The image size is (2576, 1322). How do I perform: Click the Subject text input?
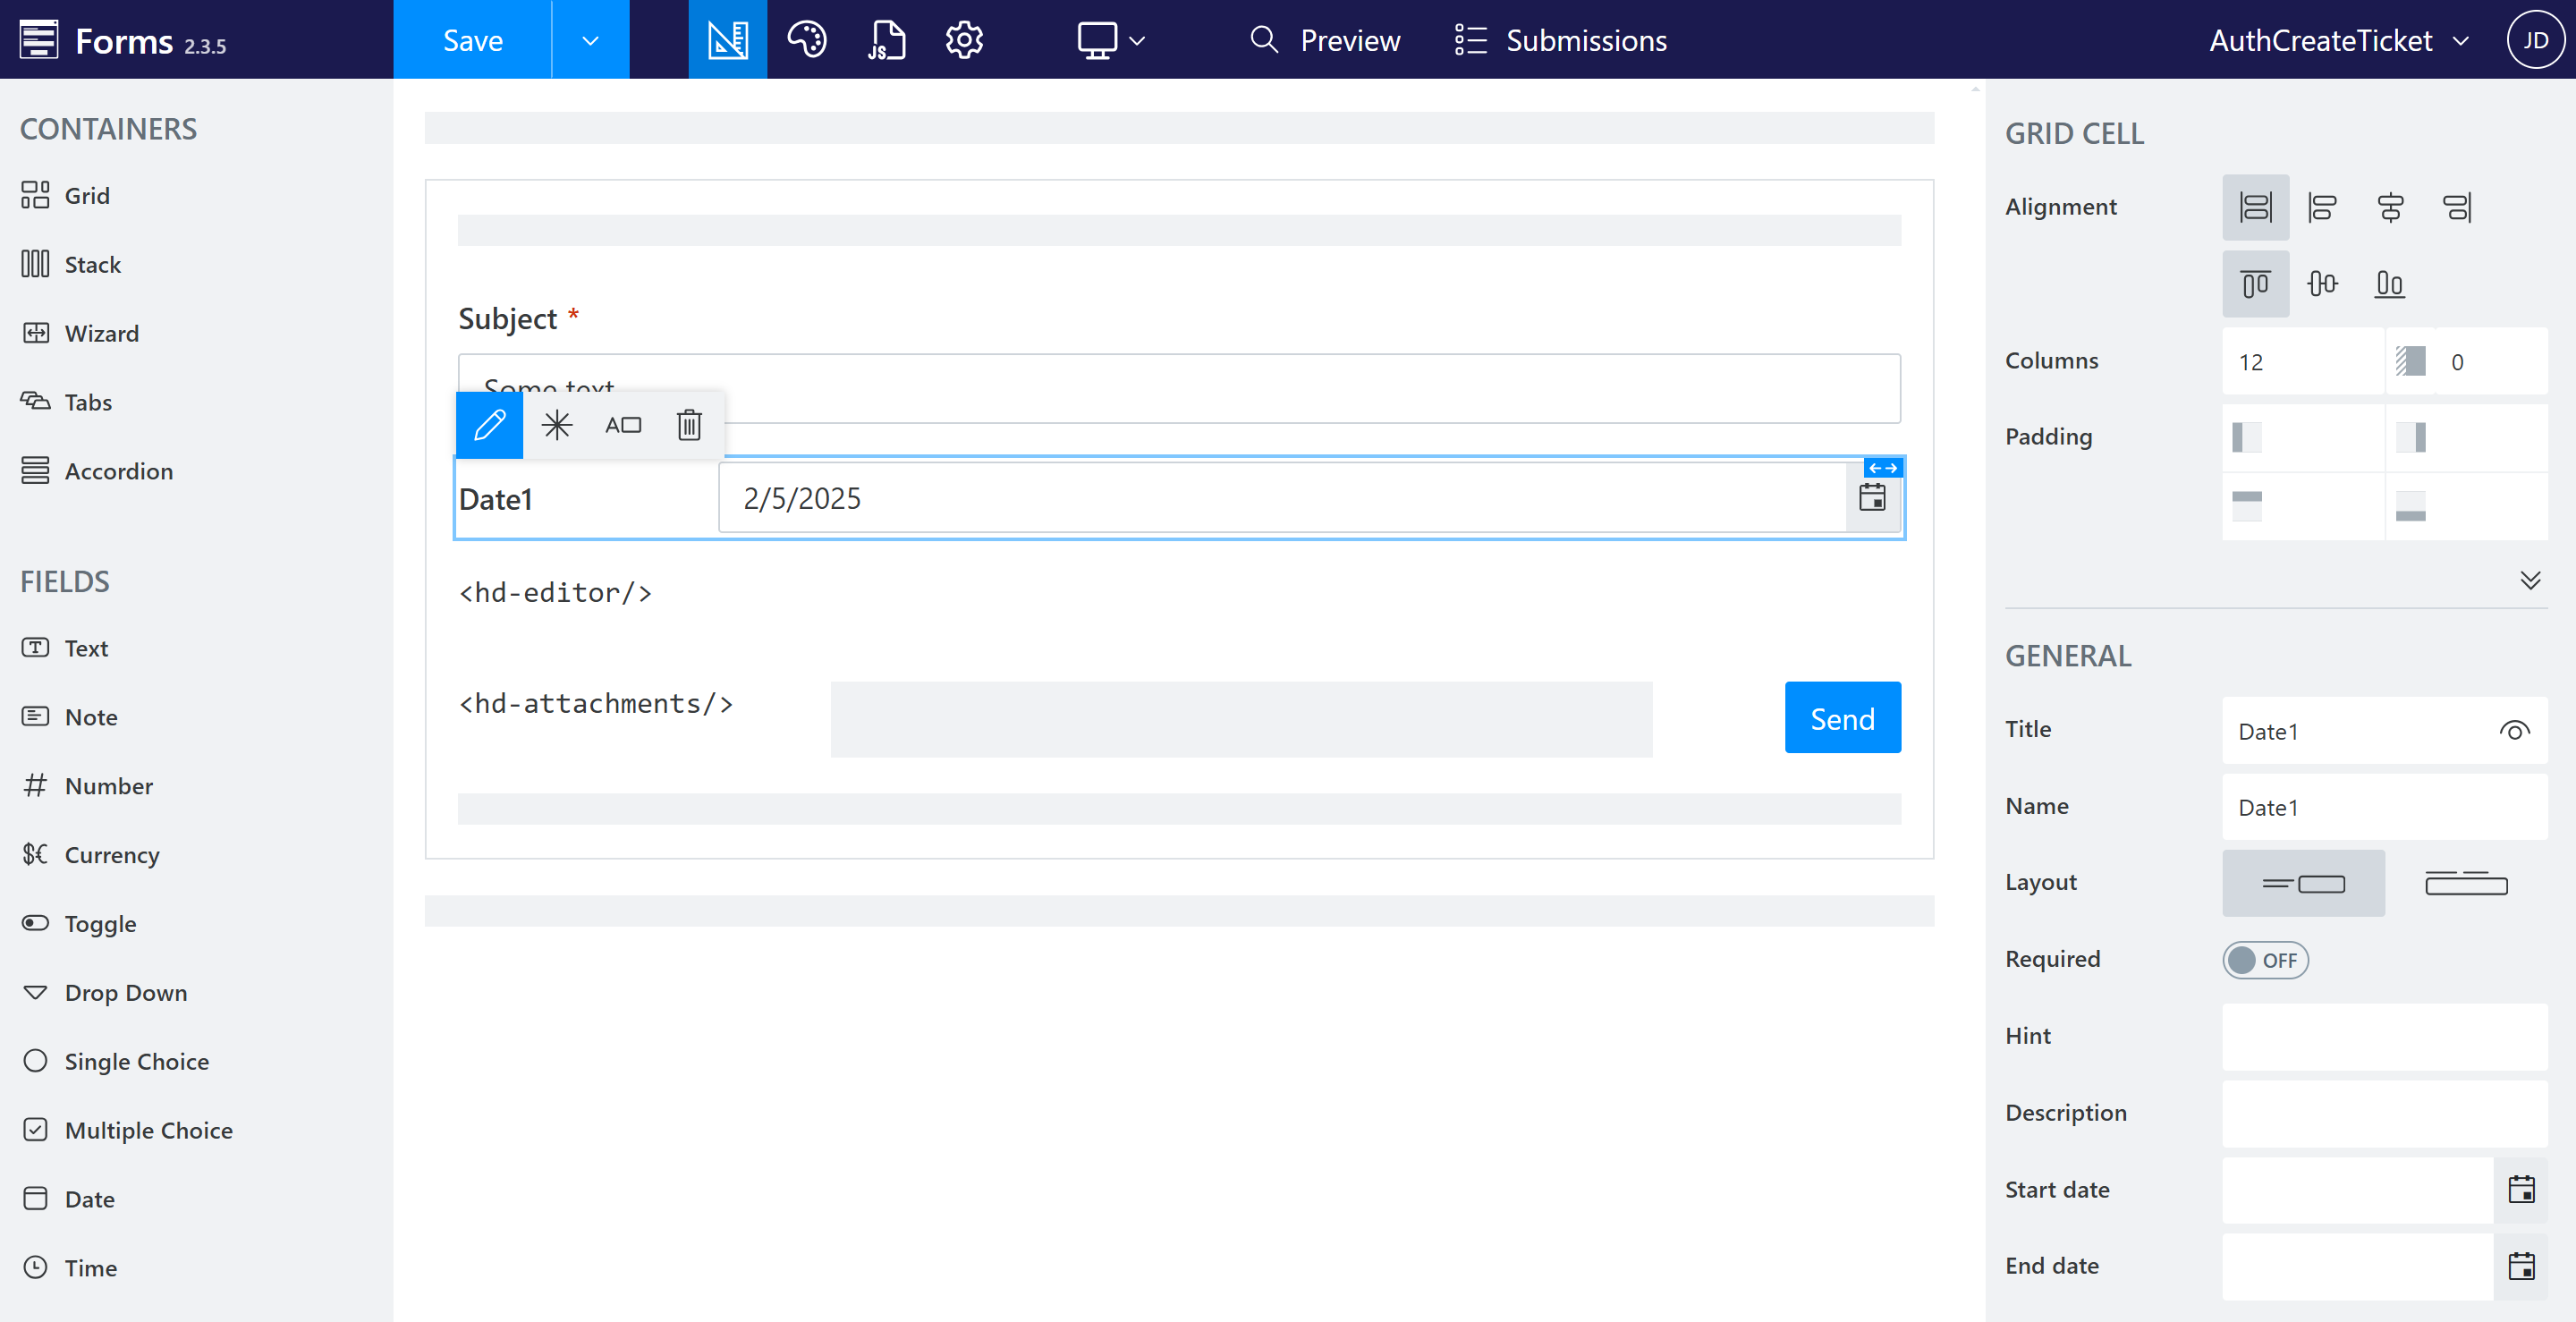(x=1179, y=388)
